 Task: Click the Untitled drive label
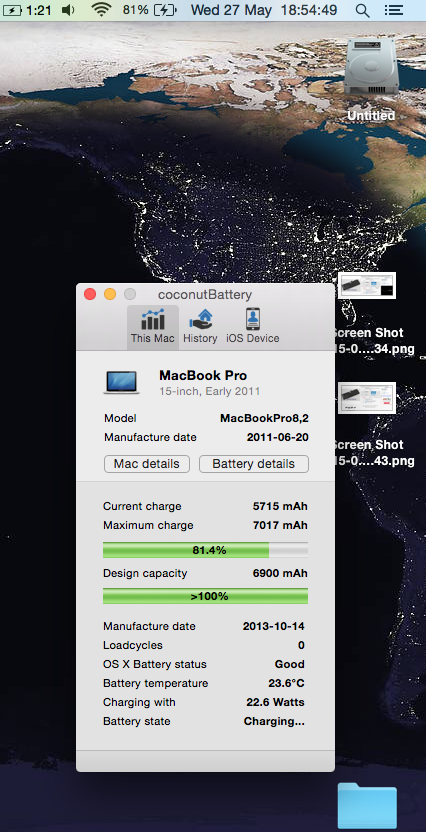371,116
